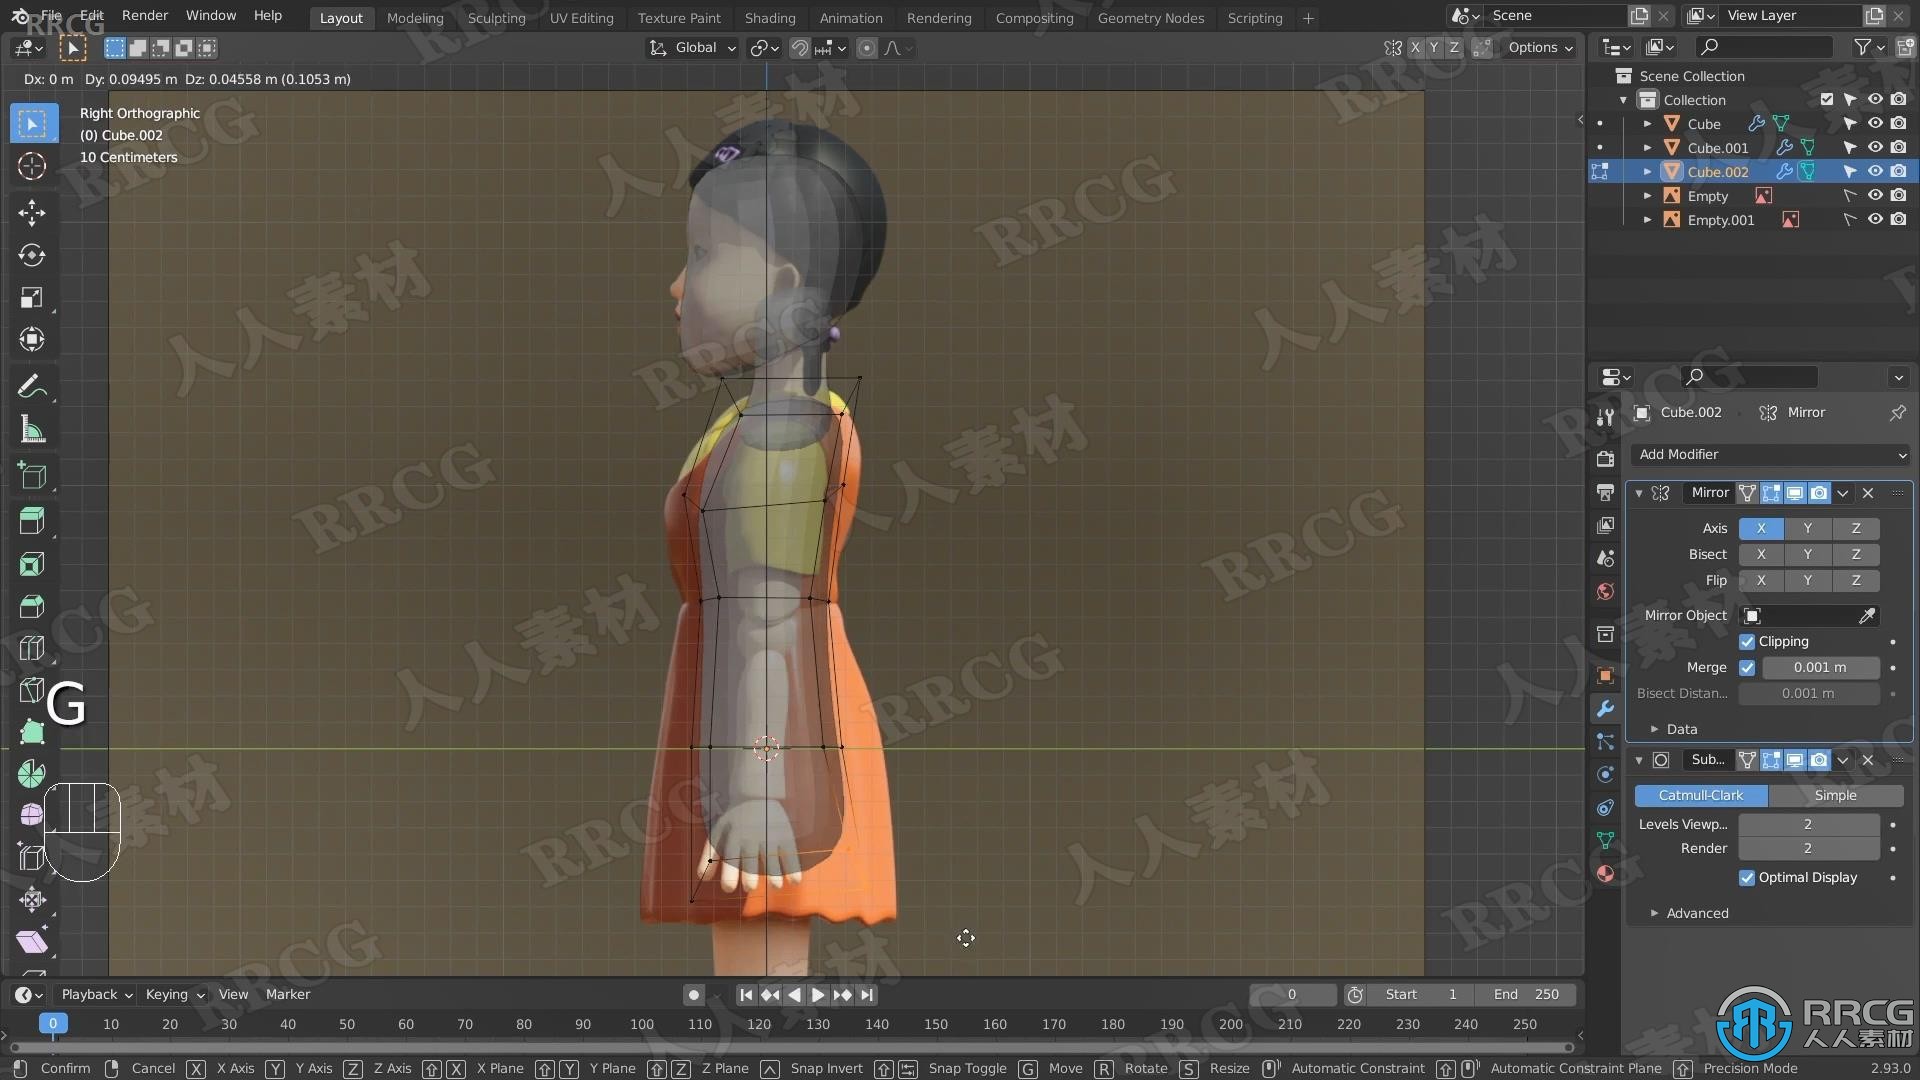1920x1080 pixels.
Task: Toggle visibility of Empty object
Action: (x=1874, y=194)
